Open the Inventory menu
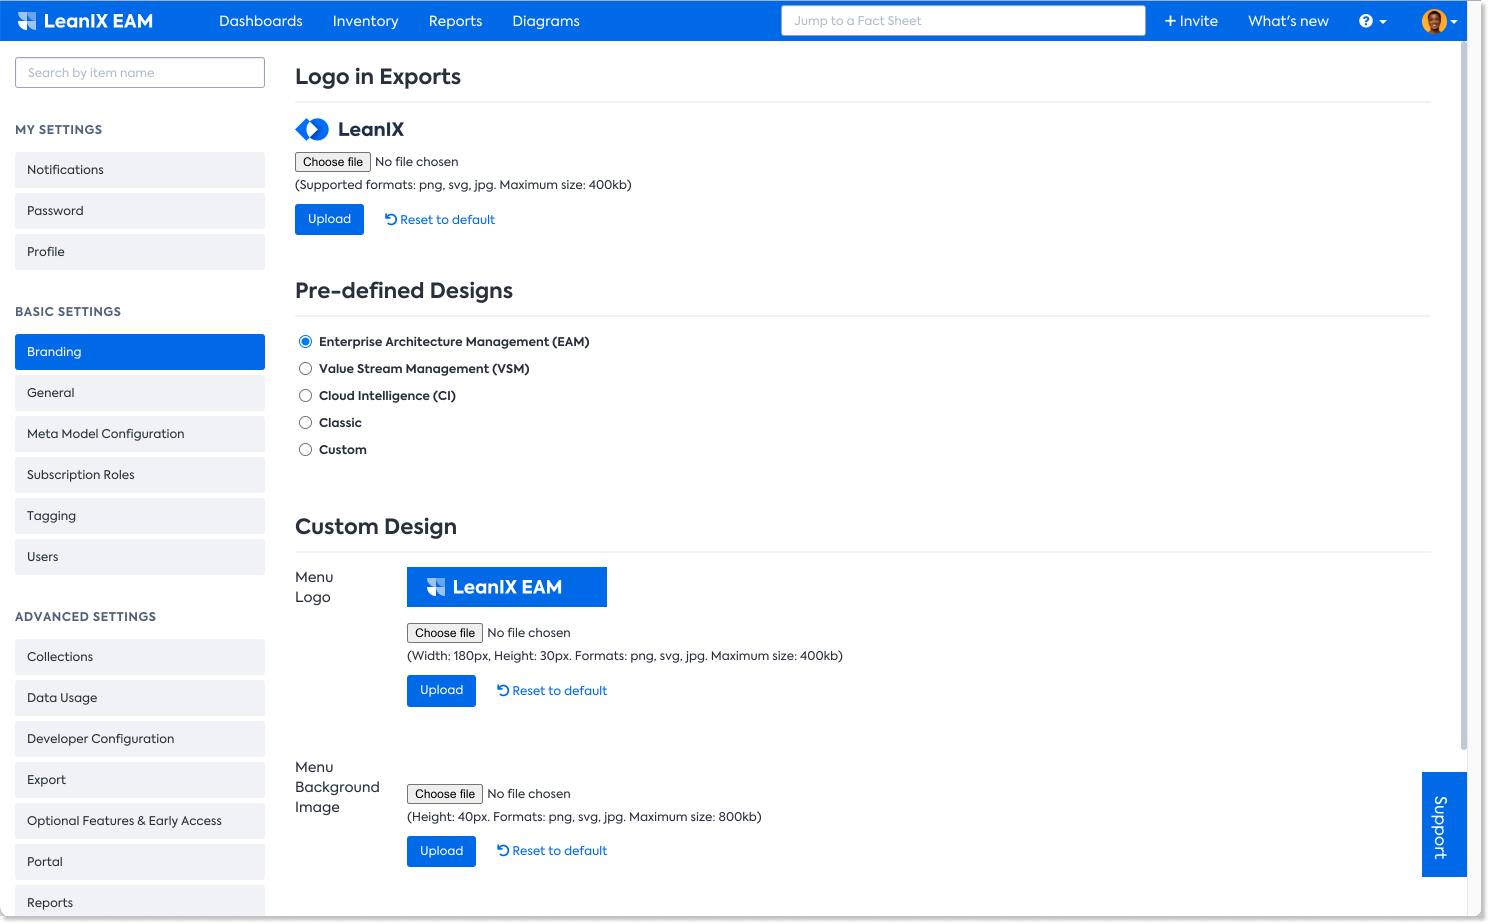Image resolution: width=1489 pixels, height=924 pixels. click(x=366, y=21)
